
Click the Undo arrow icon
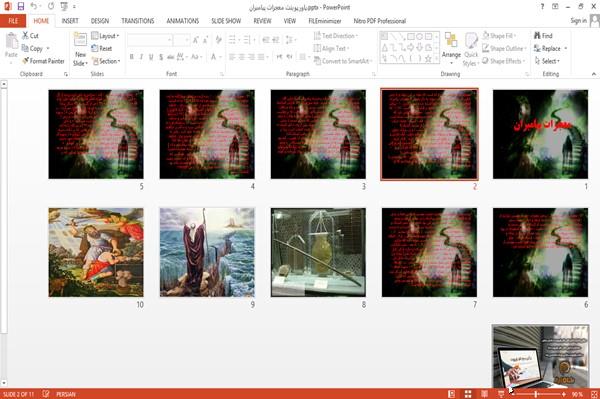[34, 7]
